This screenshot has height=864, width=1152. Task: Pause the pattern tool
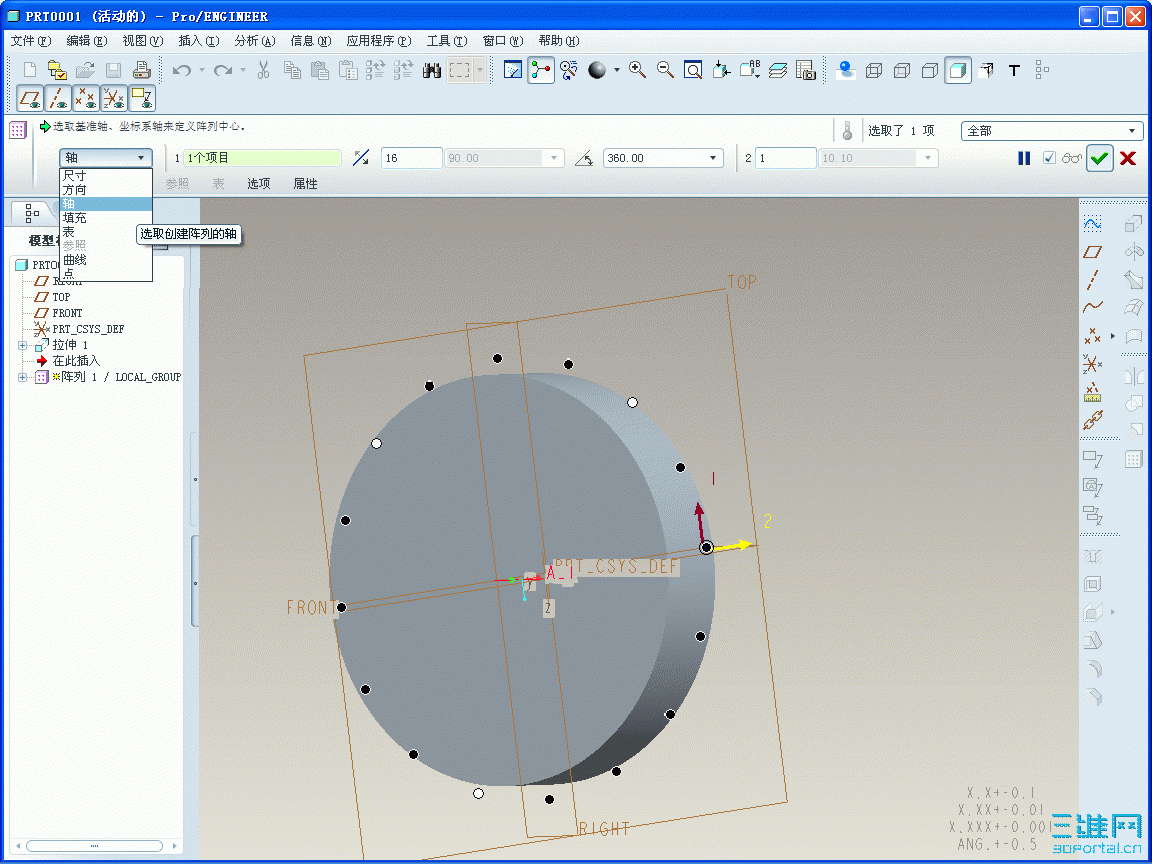pos(1024,158)
